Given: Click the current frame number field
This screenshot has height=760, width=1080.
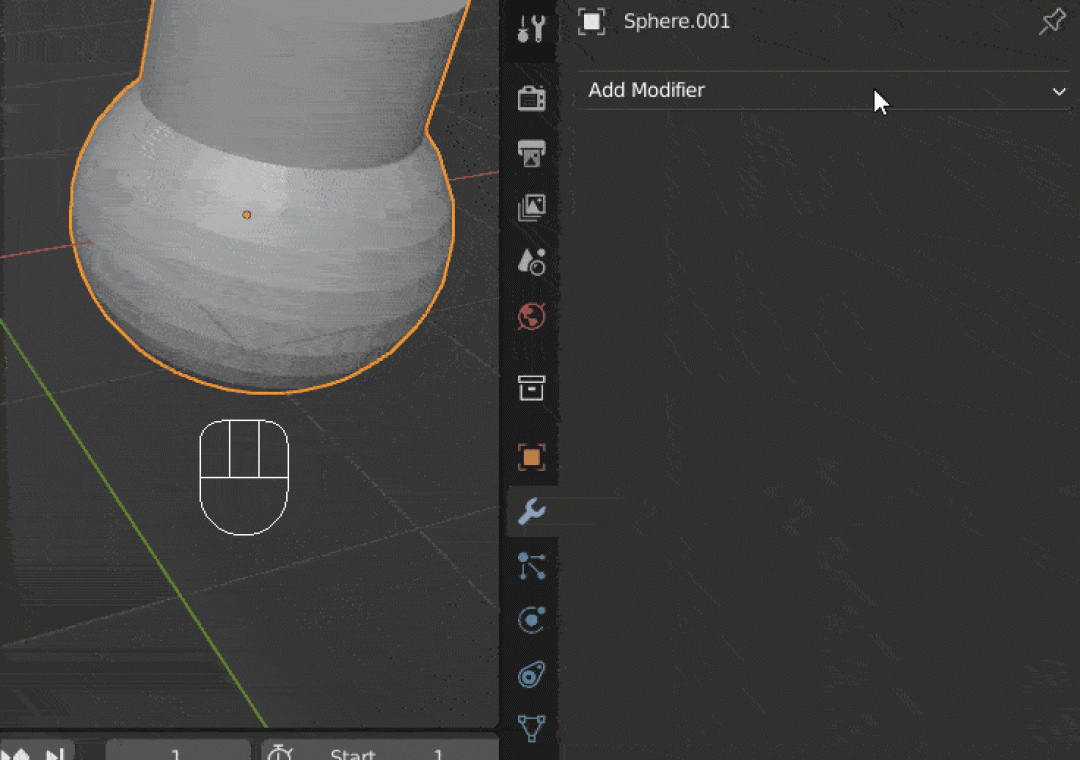Looking at the screenshot, I should (x=177, y=753).
